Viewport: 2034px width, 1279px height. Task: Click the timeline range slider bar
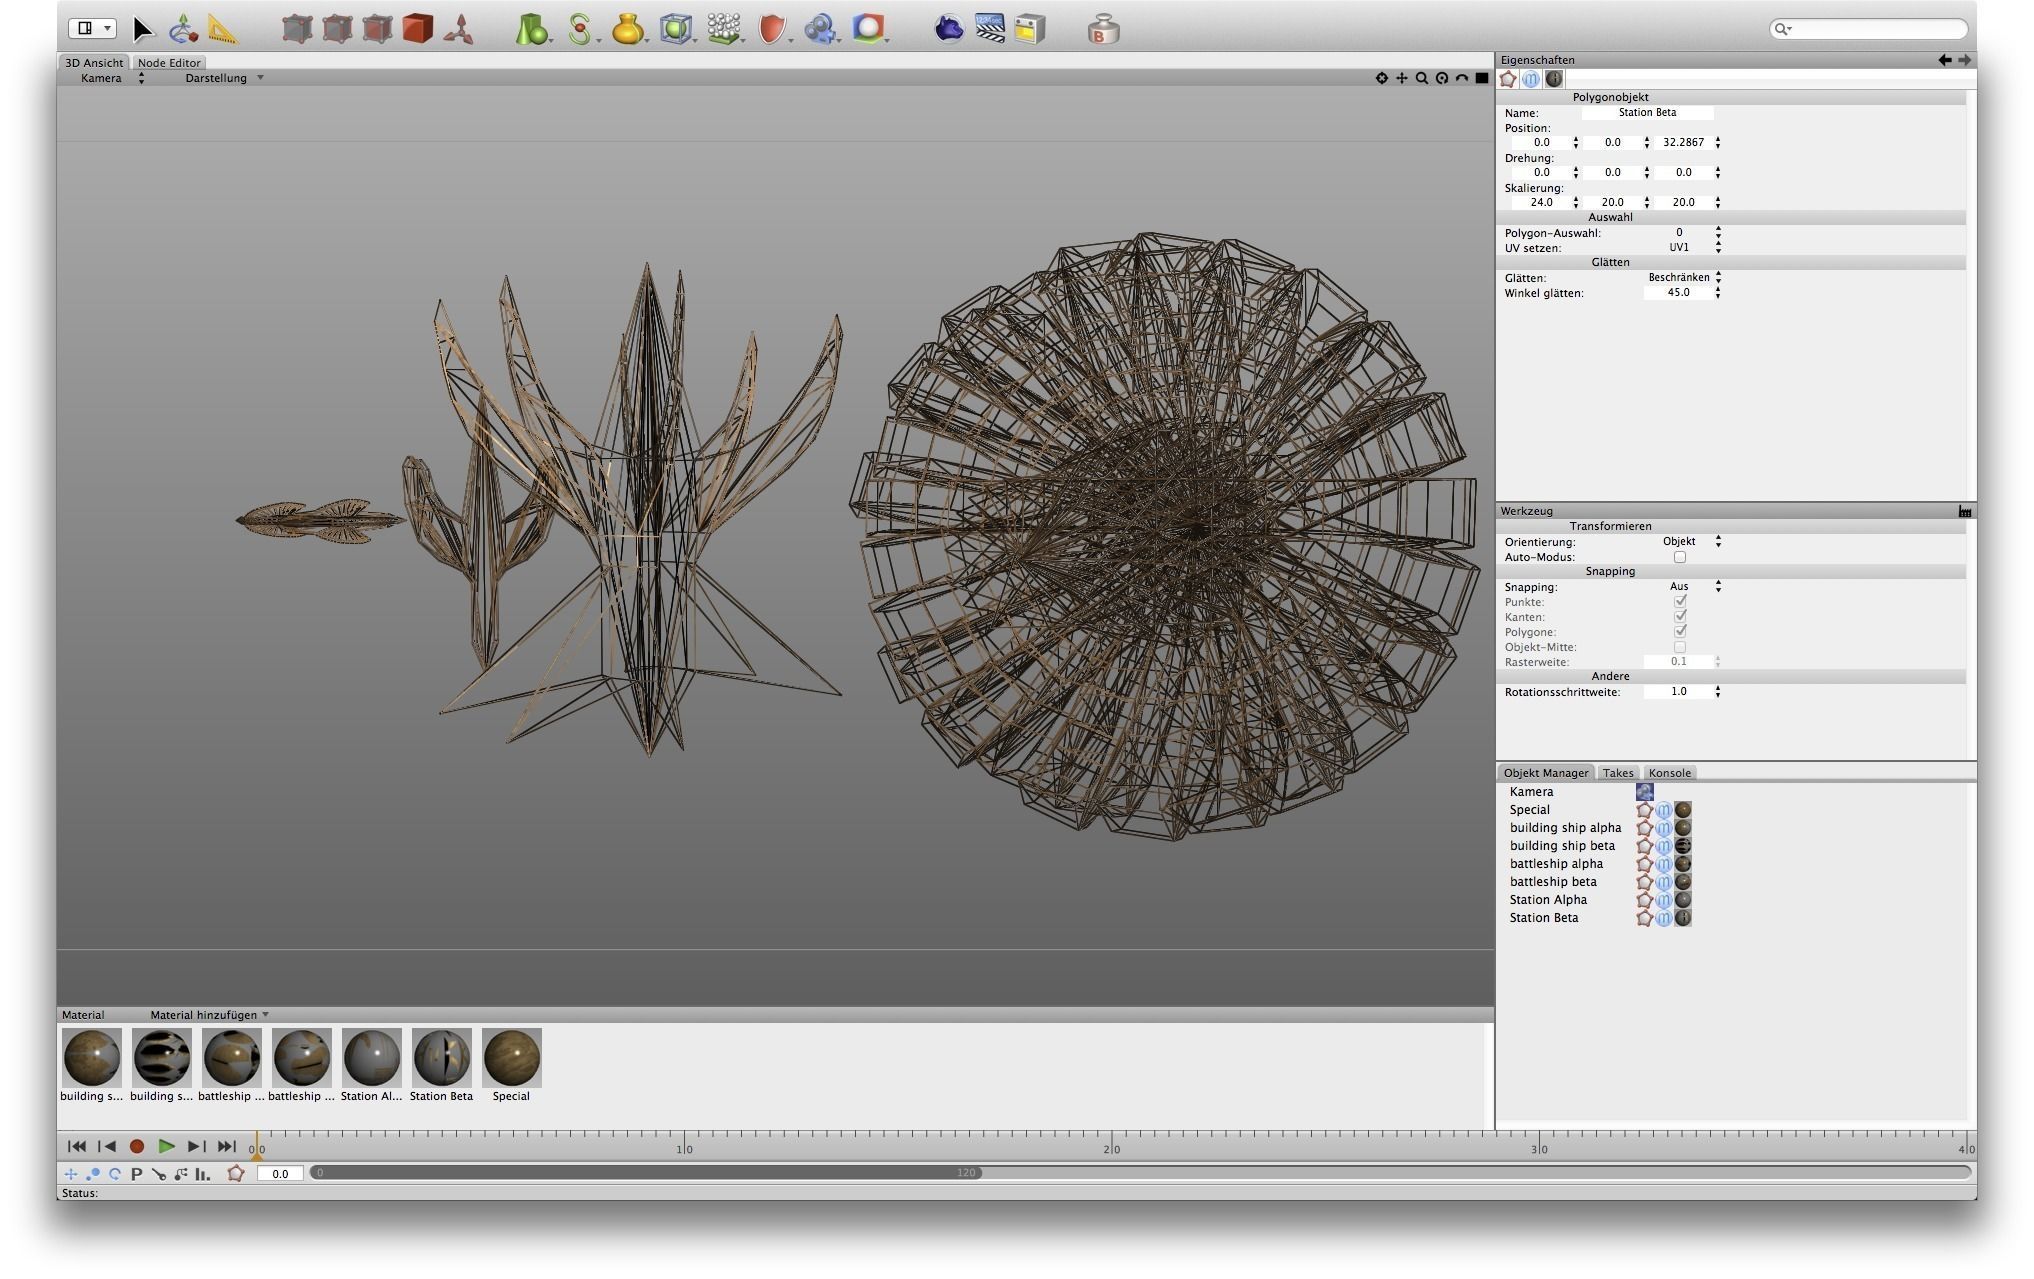645,1173
